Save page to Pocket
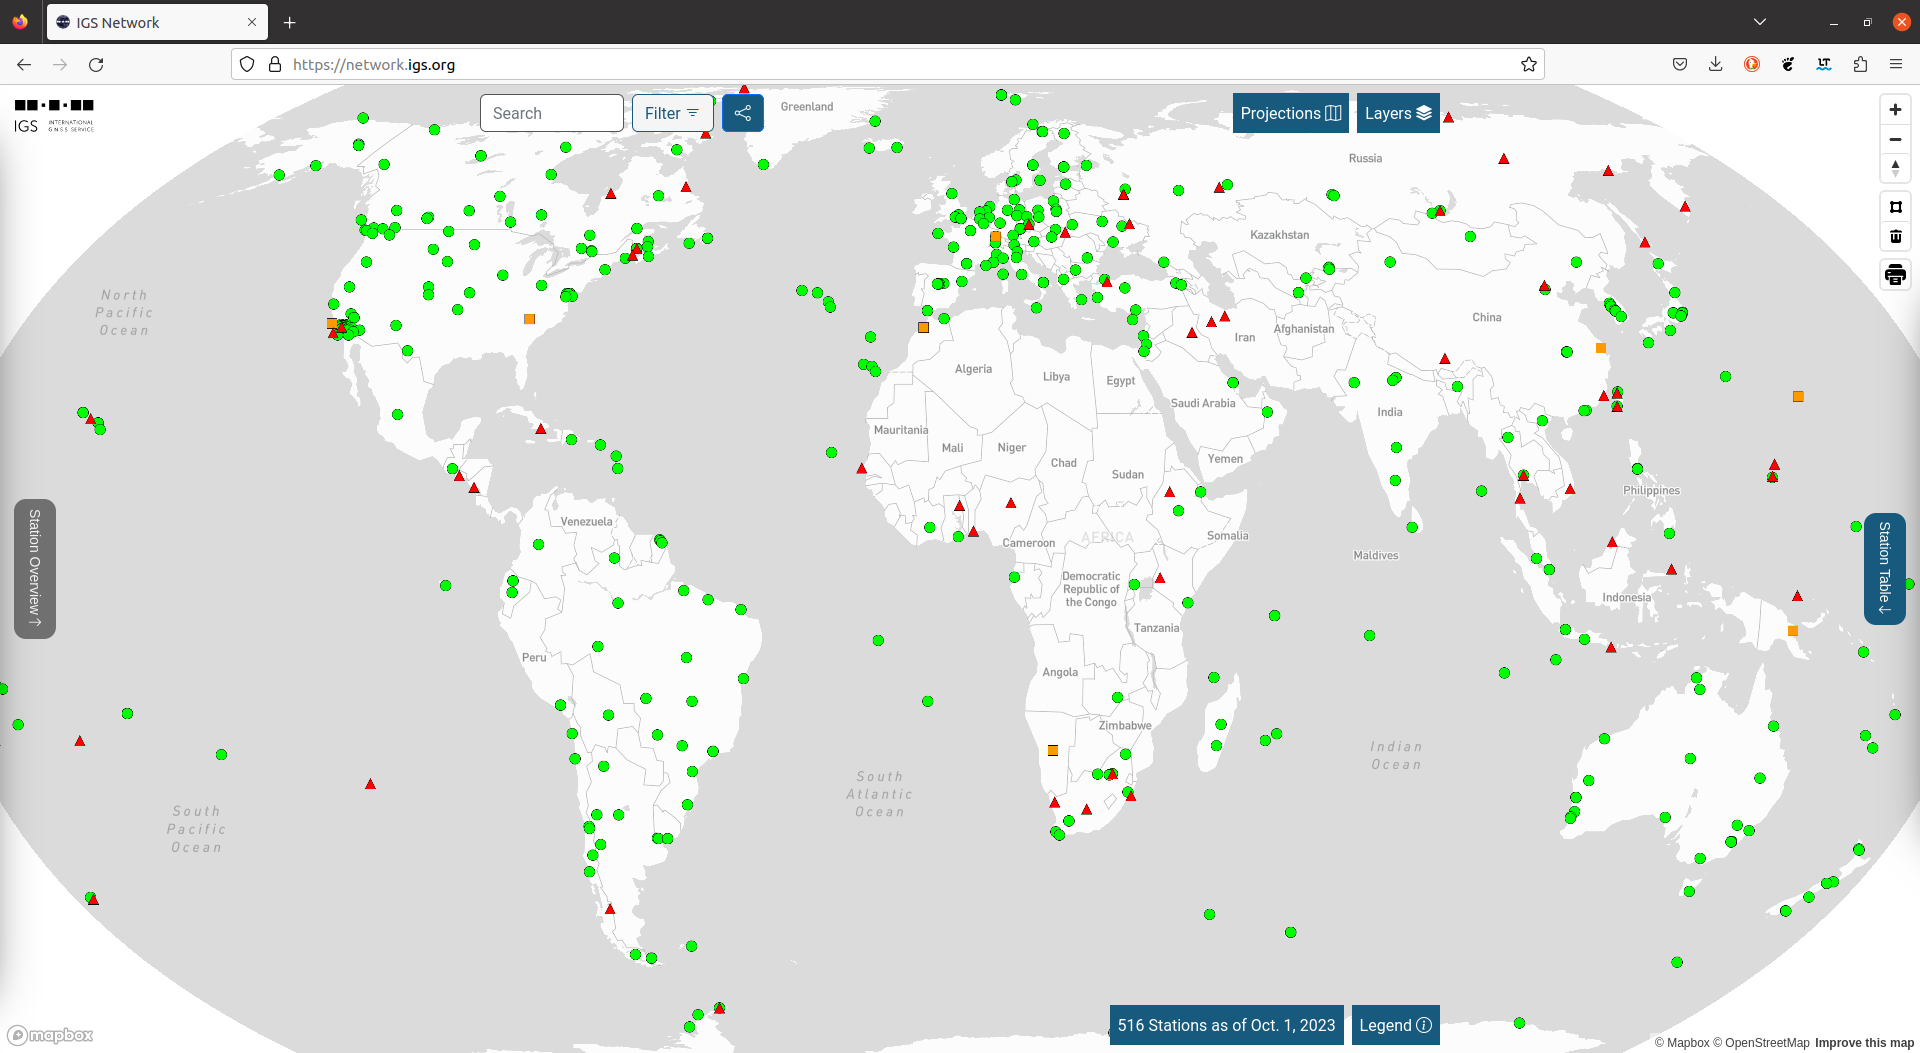1920x1053 pixels. click(x=1680, y=64)
